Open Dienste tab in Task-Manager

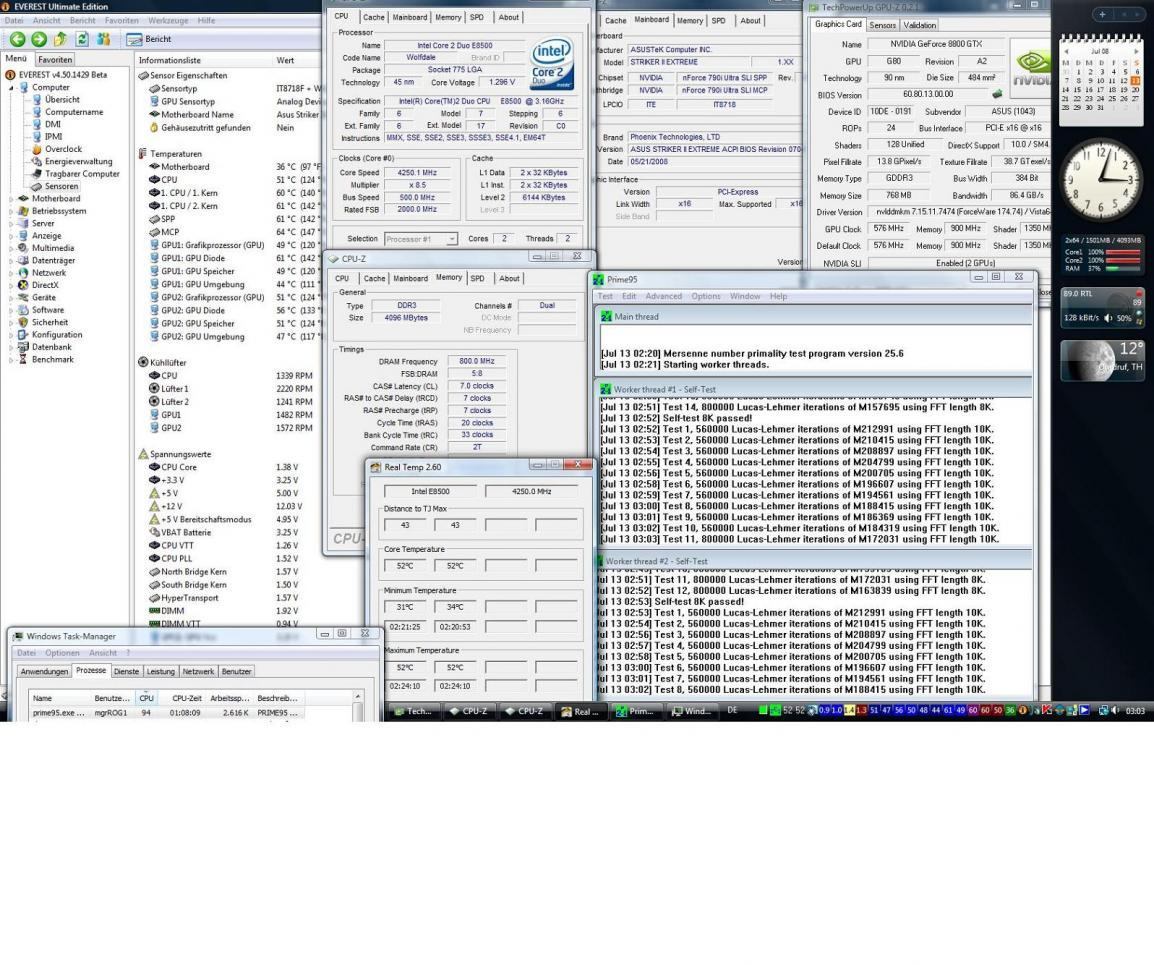(126, 671)
